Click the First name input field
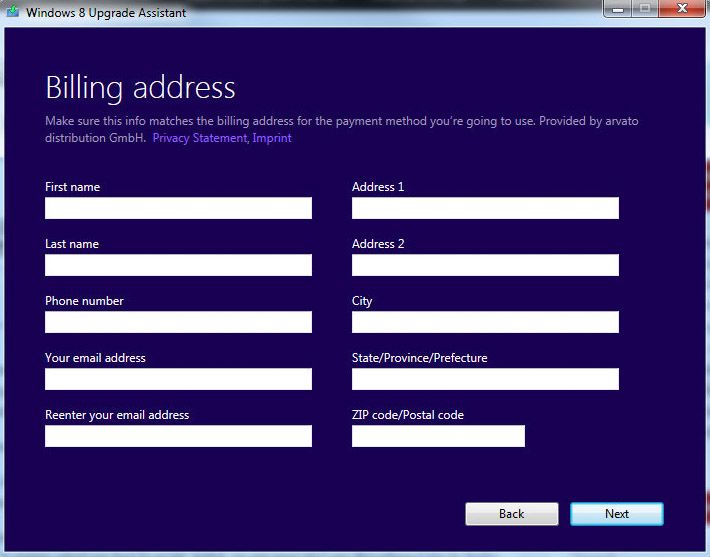Image resolution: width=710 pixels, height=557 pixels. click(x=178, y=208)
